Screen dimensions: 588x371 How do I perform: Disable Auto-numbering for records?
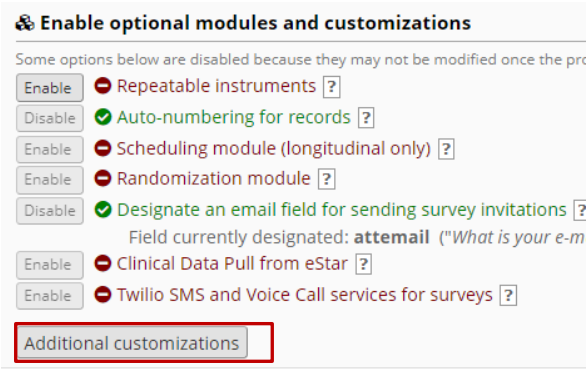point(50,118)
